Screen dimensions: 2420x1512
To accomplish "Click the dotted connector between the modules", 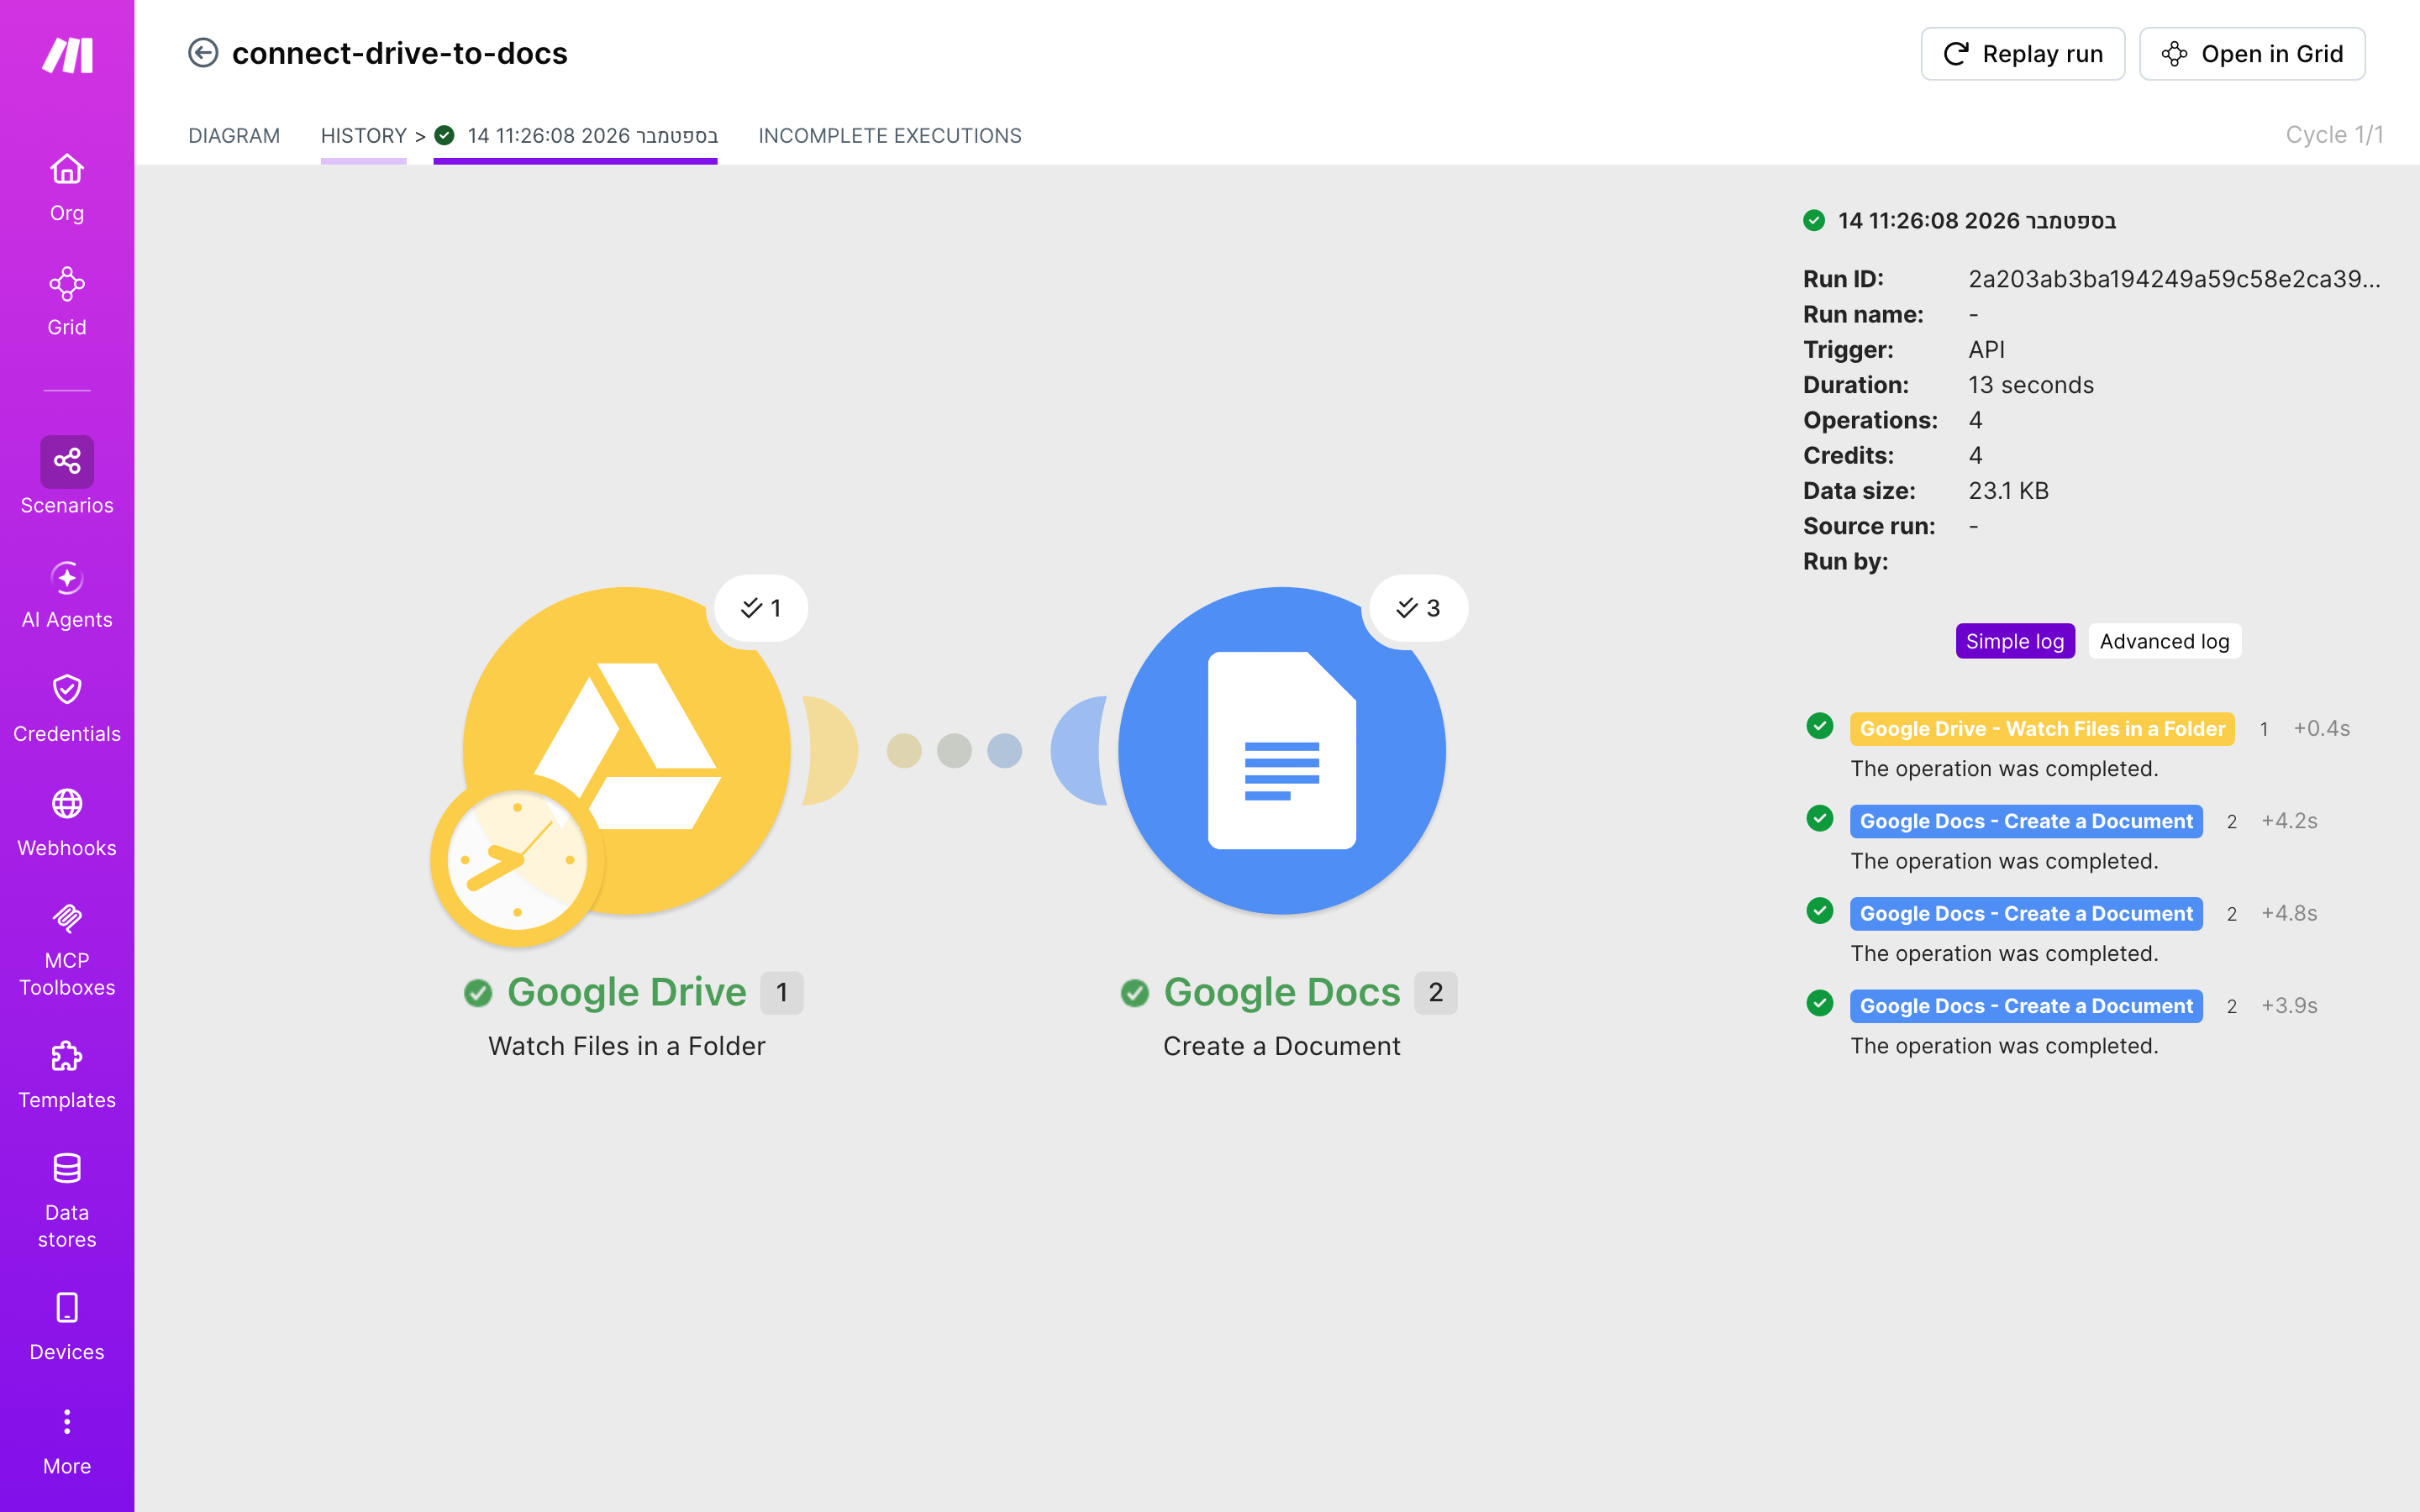I will pyautogui.click(x=954, y=750).
